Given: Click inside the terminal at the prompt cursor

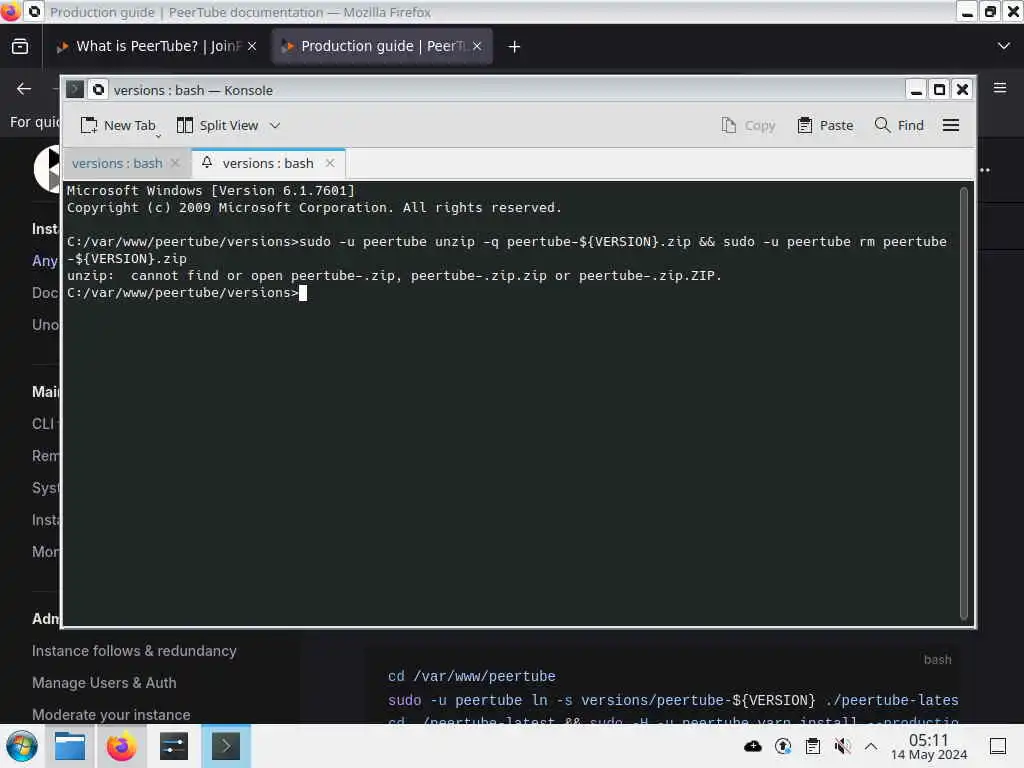Looking at the screenshot, I should [x=302, y=293].
